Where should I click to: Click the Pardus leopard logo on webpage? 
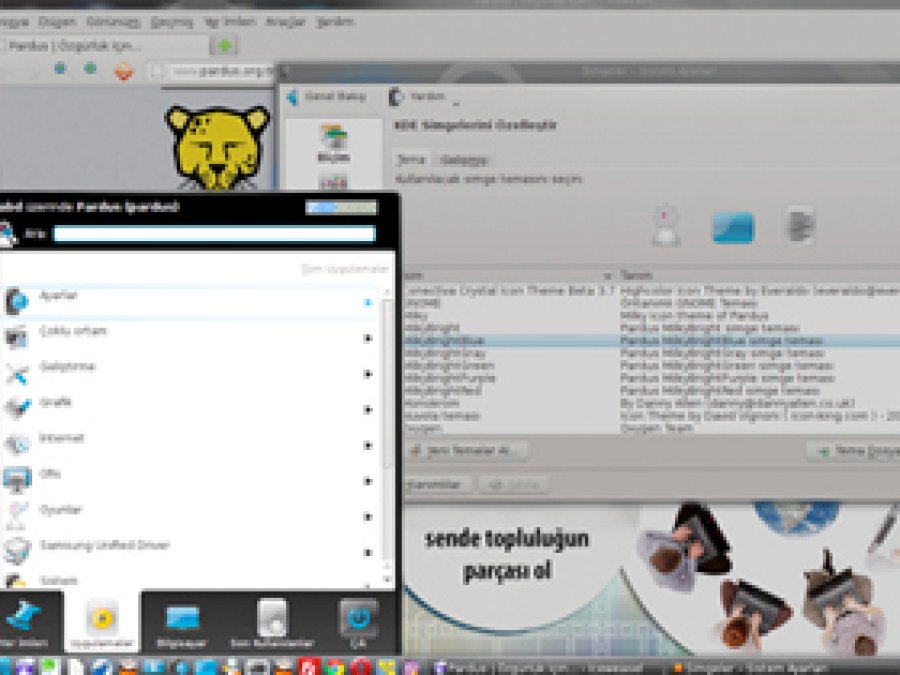click(x=218, y=148)
